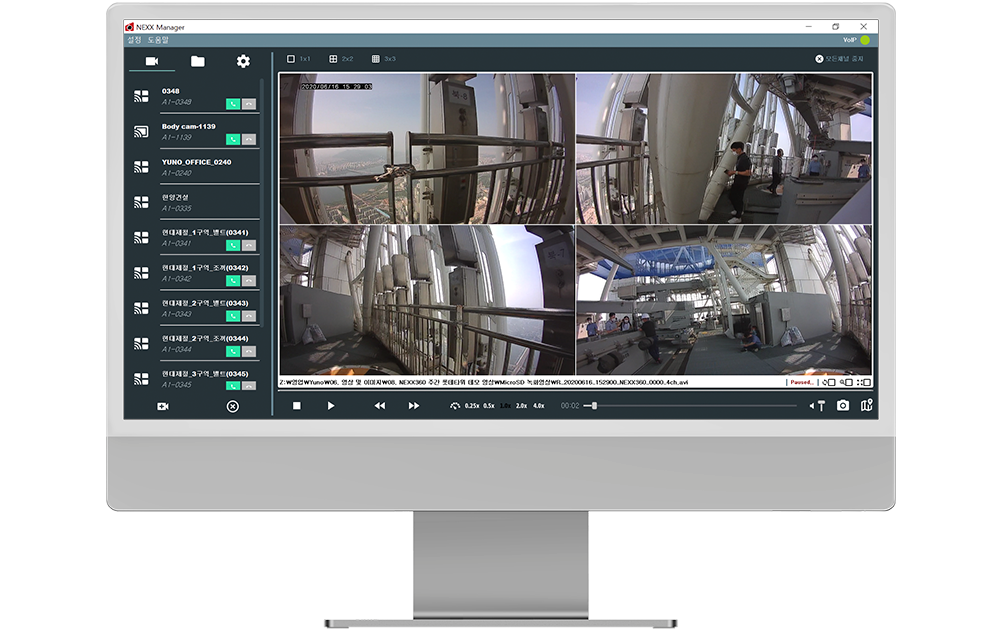1000x630 pixels.
Task: Open the settings gear tab
Action: (x=243, y=62)
